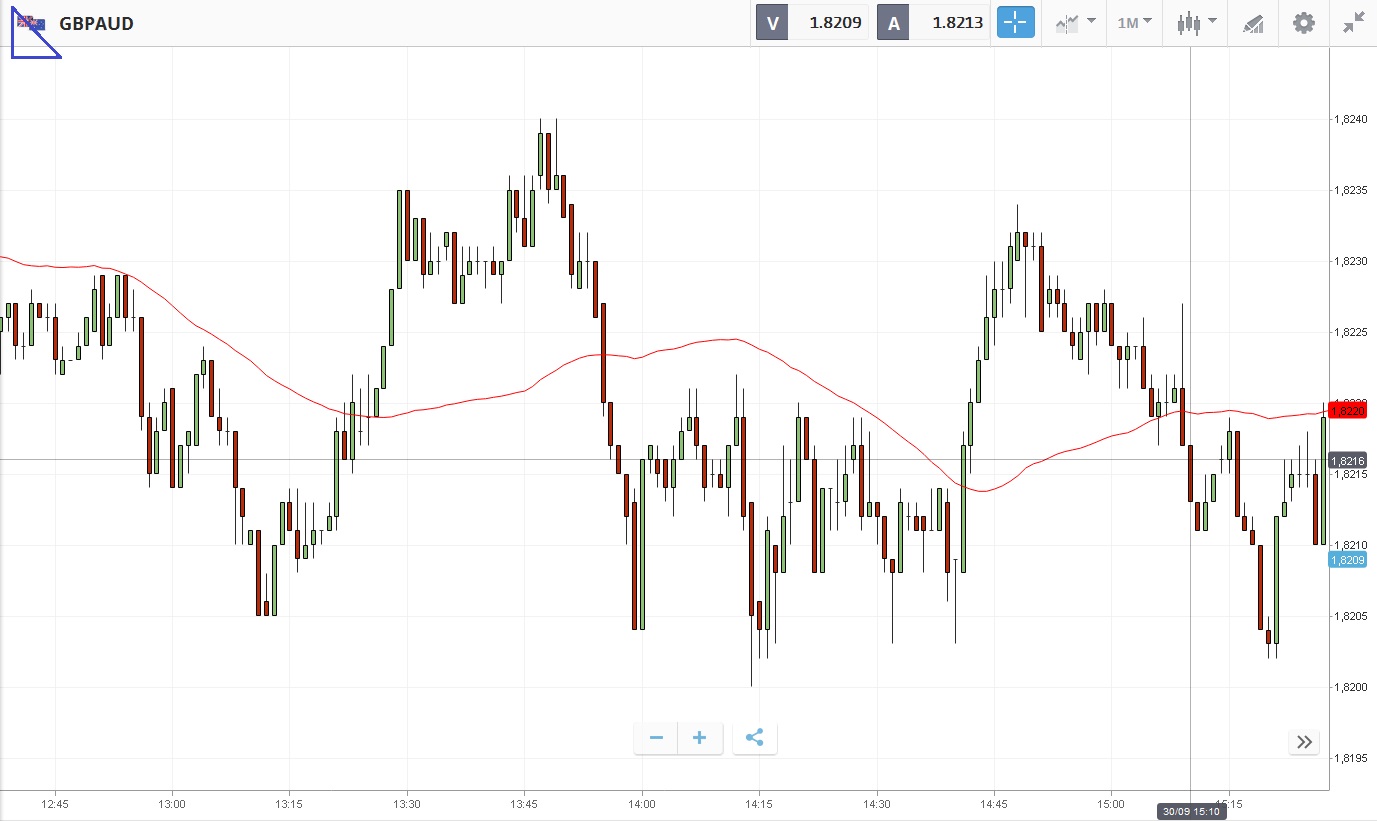Click the collapse chart icon

click(1354, 23)
